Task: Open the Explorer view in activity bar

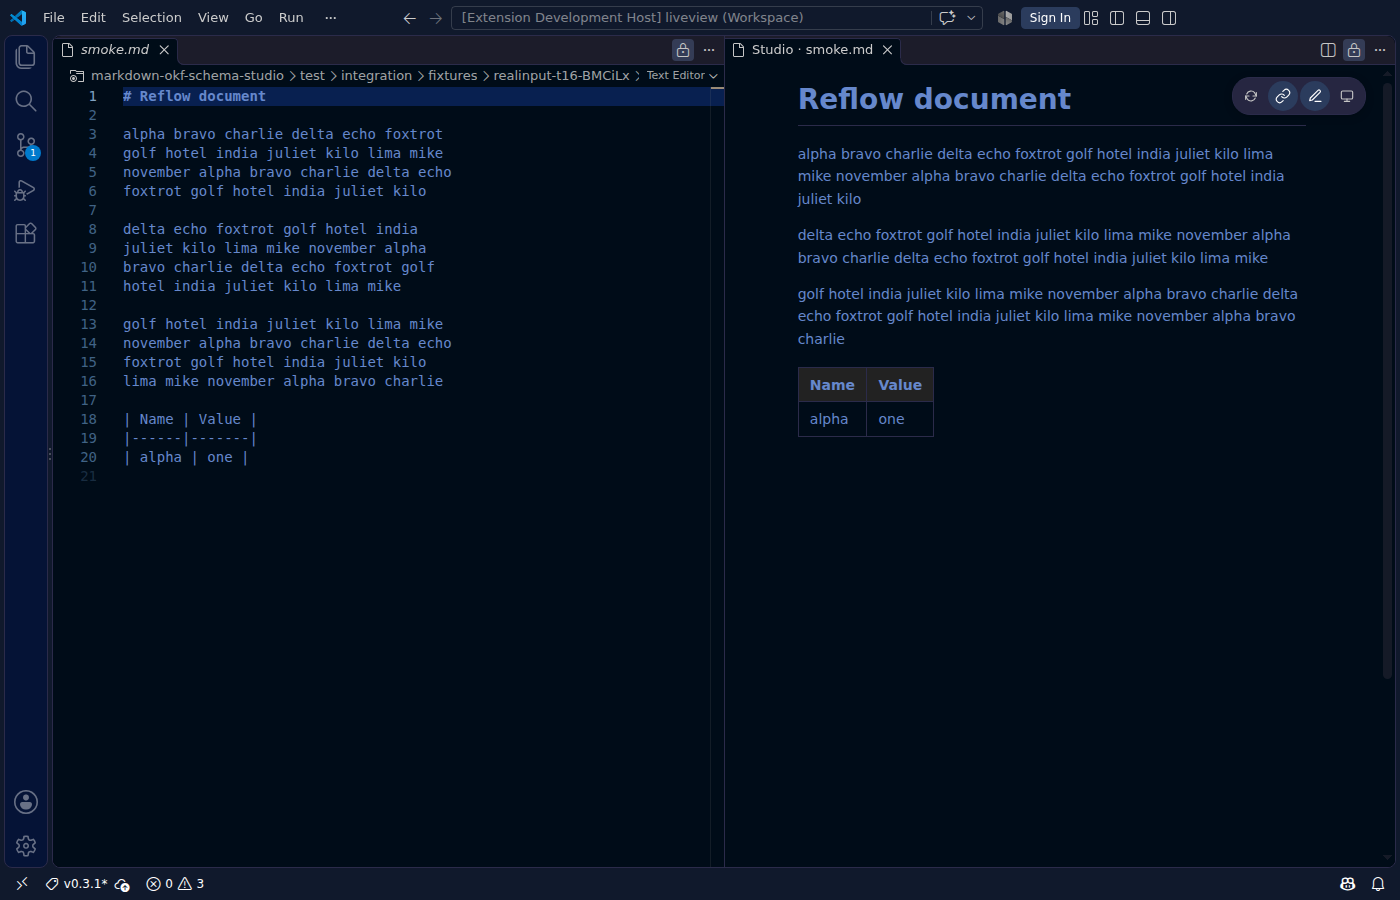Action: [x=26, y=57]
